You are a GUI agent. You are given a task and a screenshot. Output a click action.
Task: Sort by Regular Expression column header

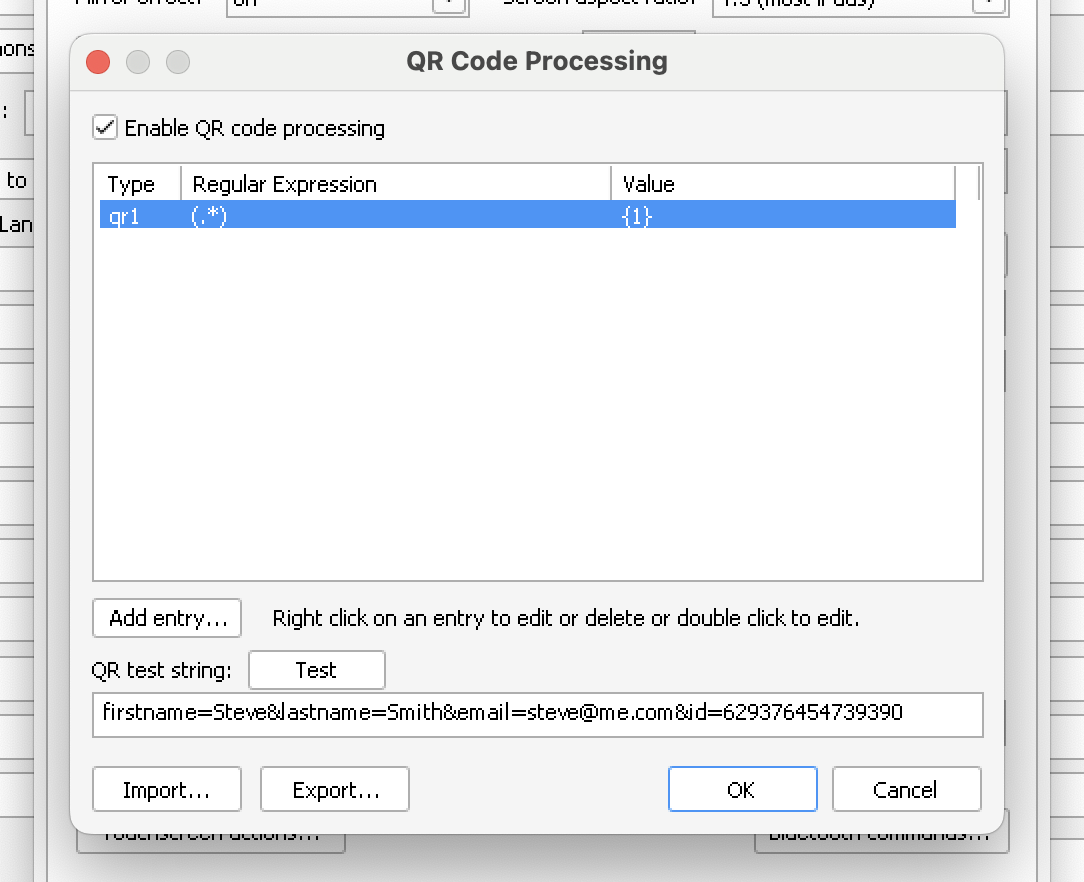[395, 184]
